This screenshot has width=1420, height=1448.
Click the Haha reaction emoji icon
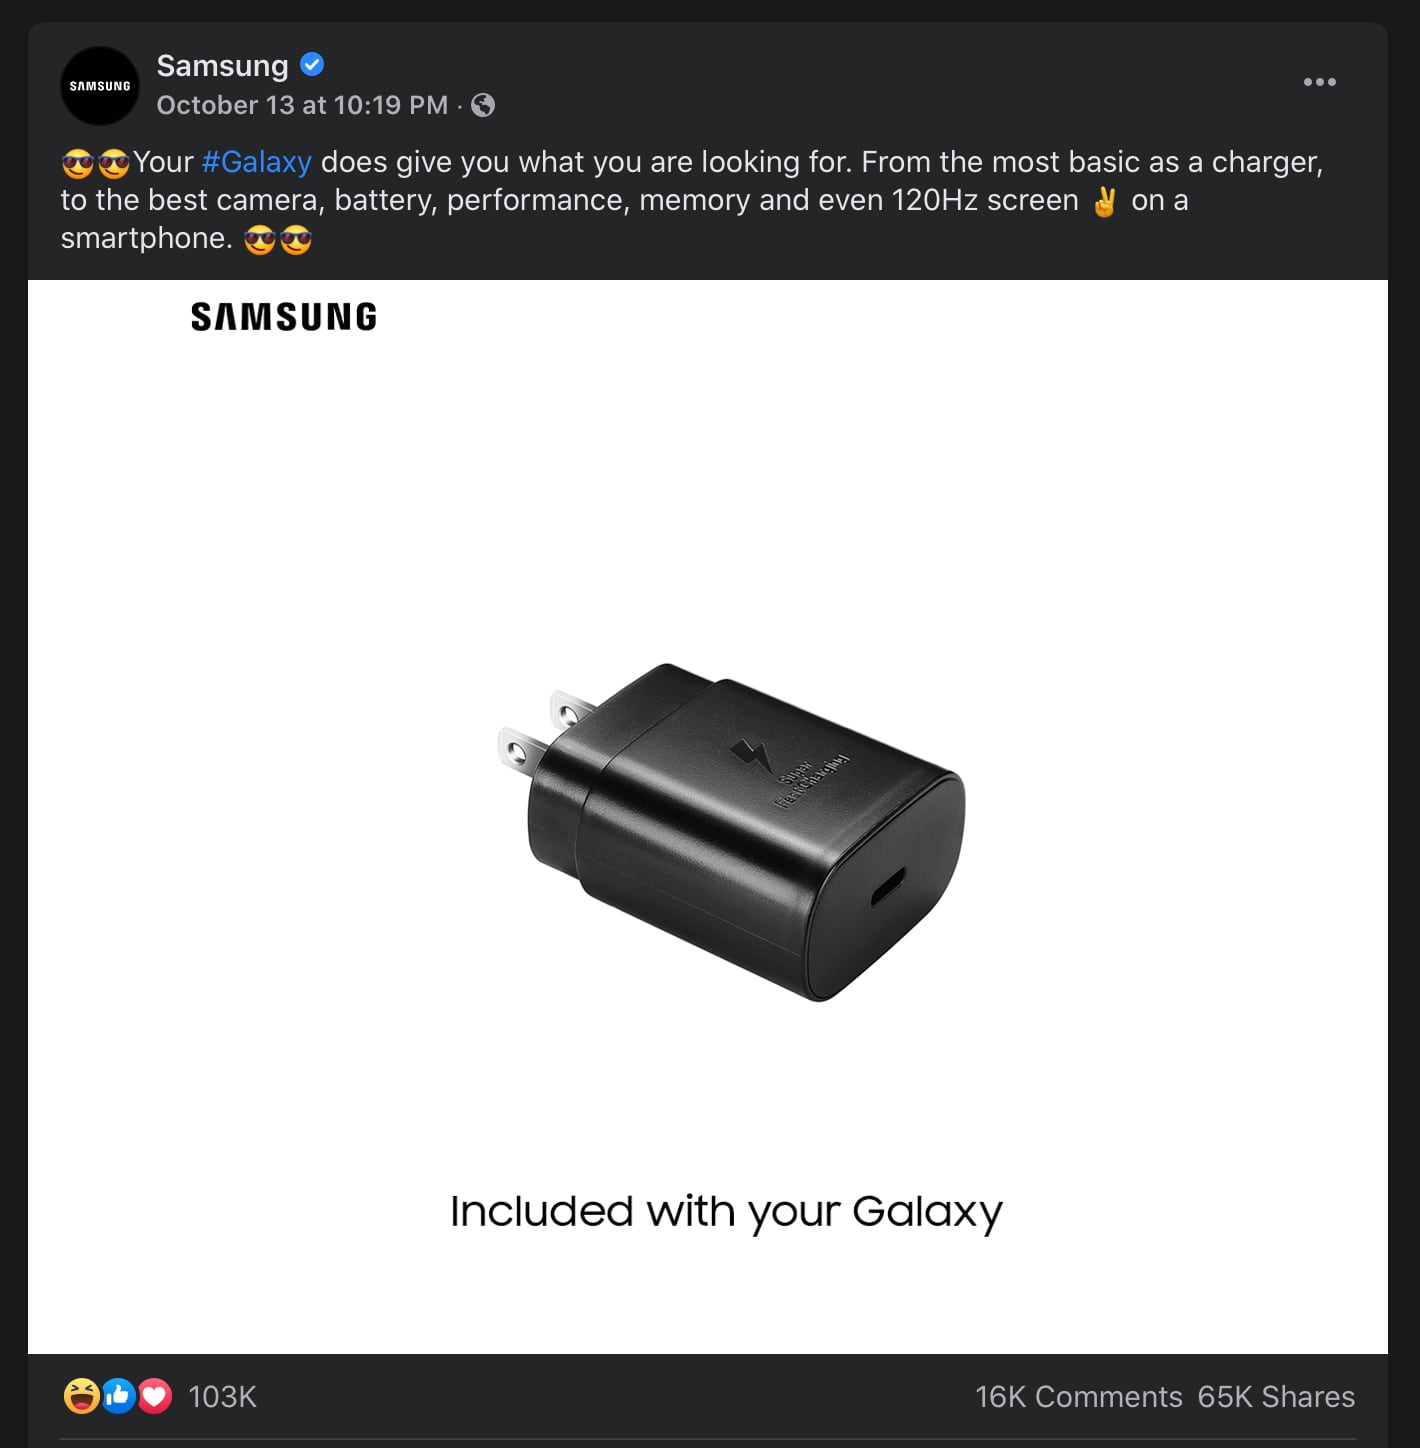click(81, 1396)
